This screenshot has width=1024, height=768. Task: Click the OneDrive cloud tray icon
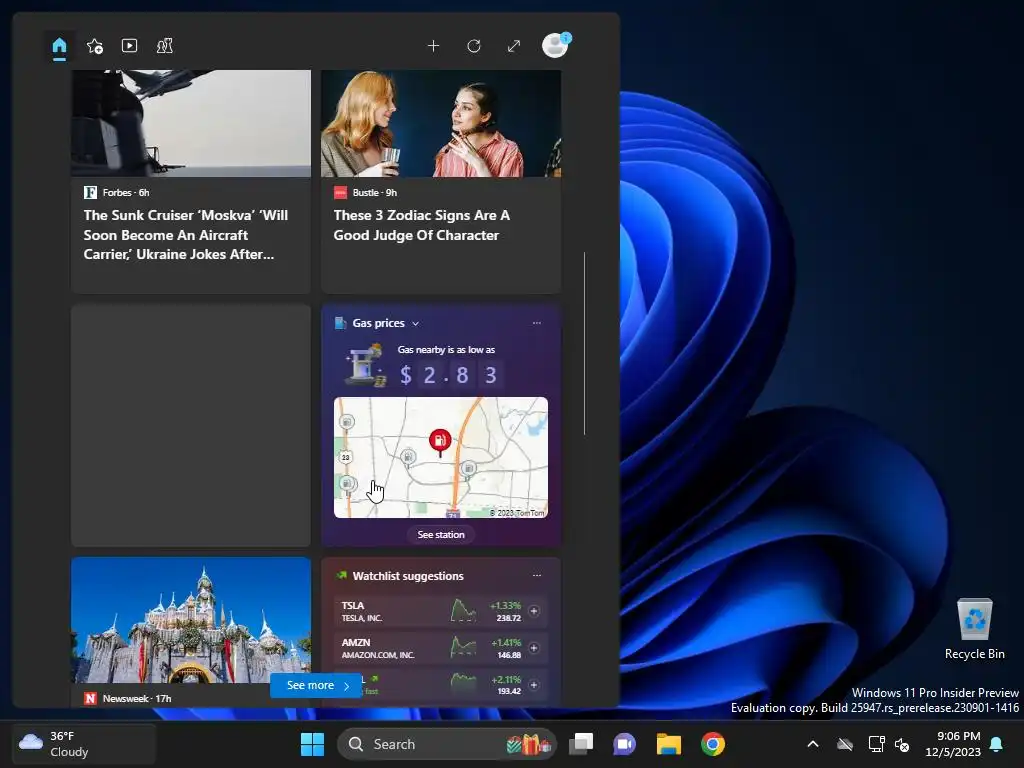pyautogui.click(x=845, y=744)
